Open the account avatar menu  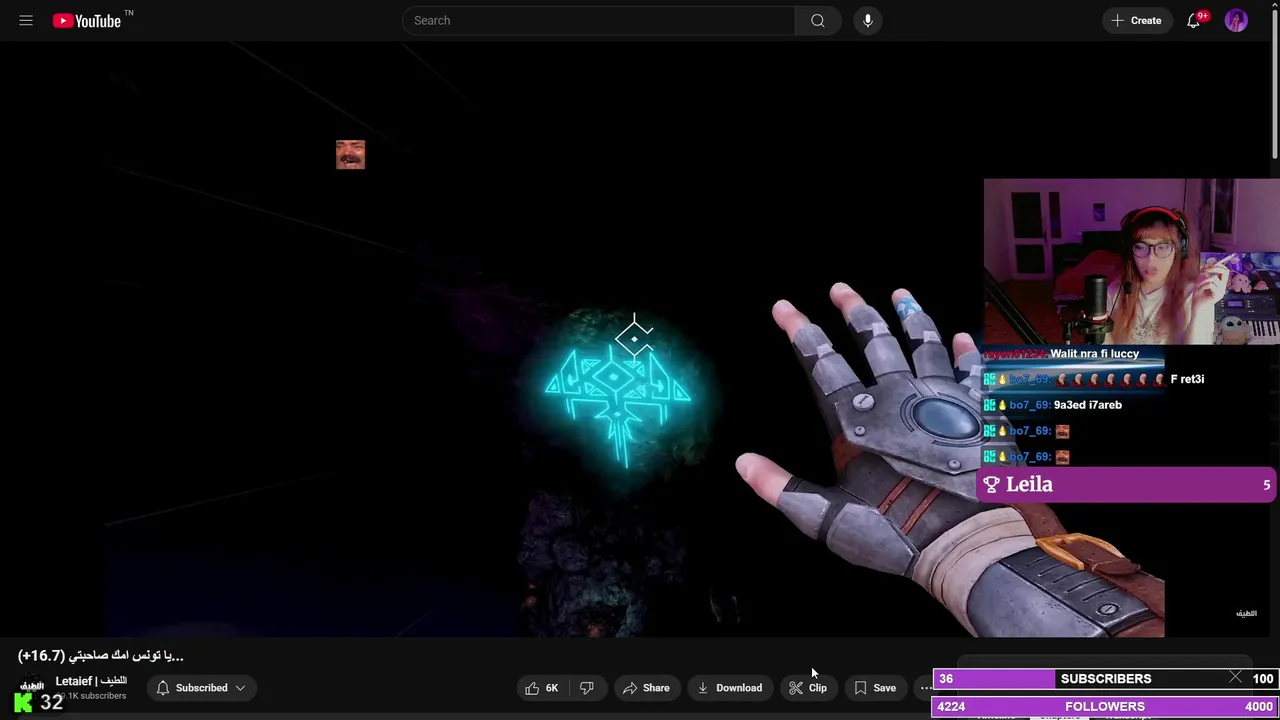coord(1236,20)
